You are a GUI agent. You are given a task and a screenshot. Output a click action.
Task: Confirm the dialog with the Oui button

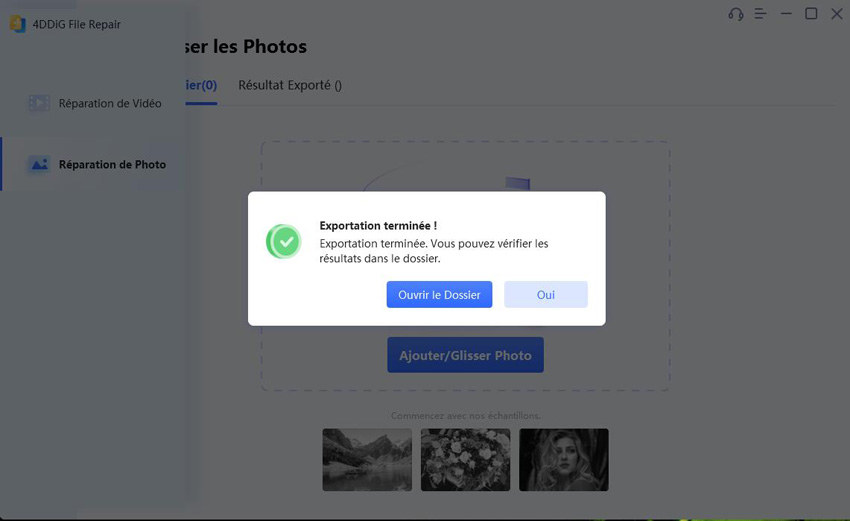[545, 294]
